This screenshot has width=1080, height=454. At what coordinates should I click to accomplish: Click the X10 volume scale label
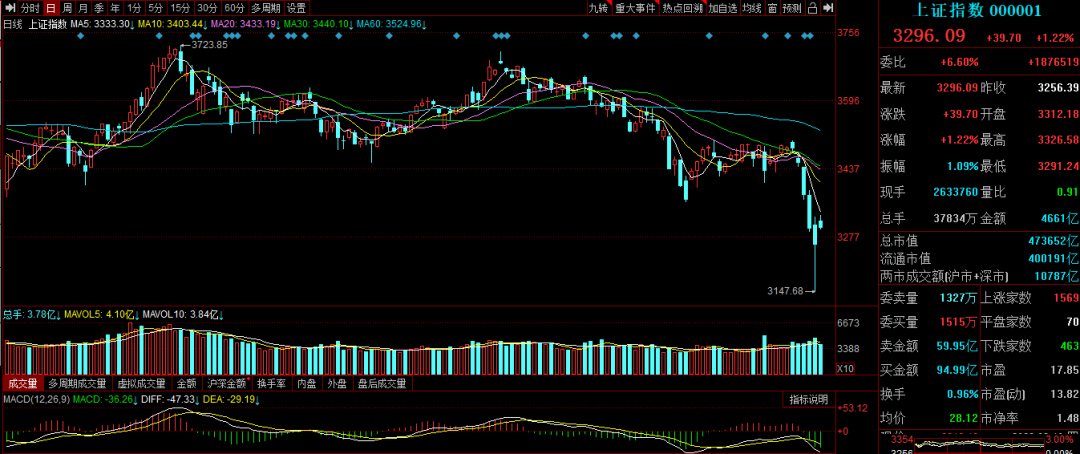846,369
